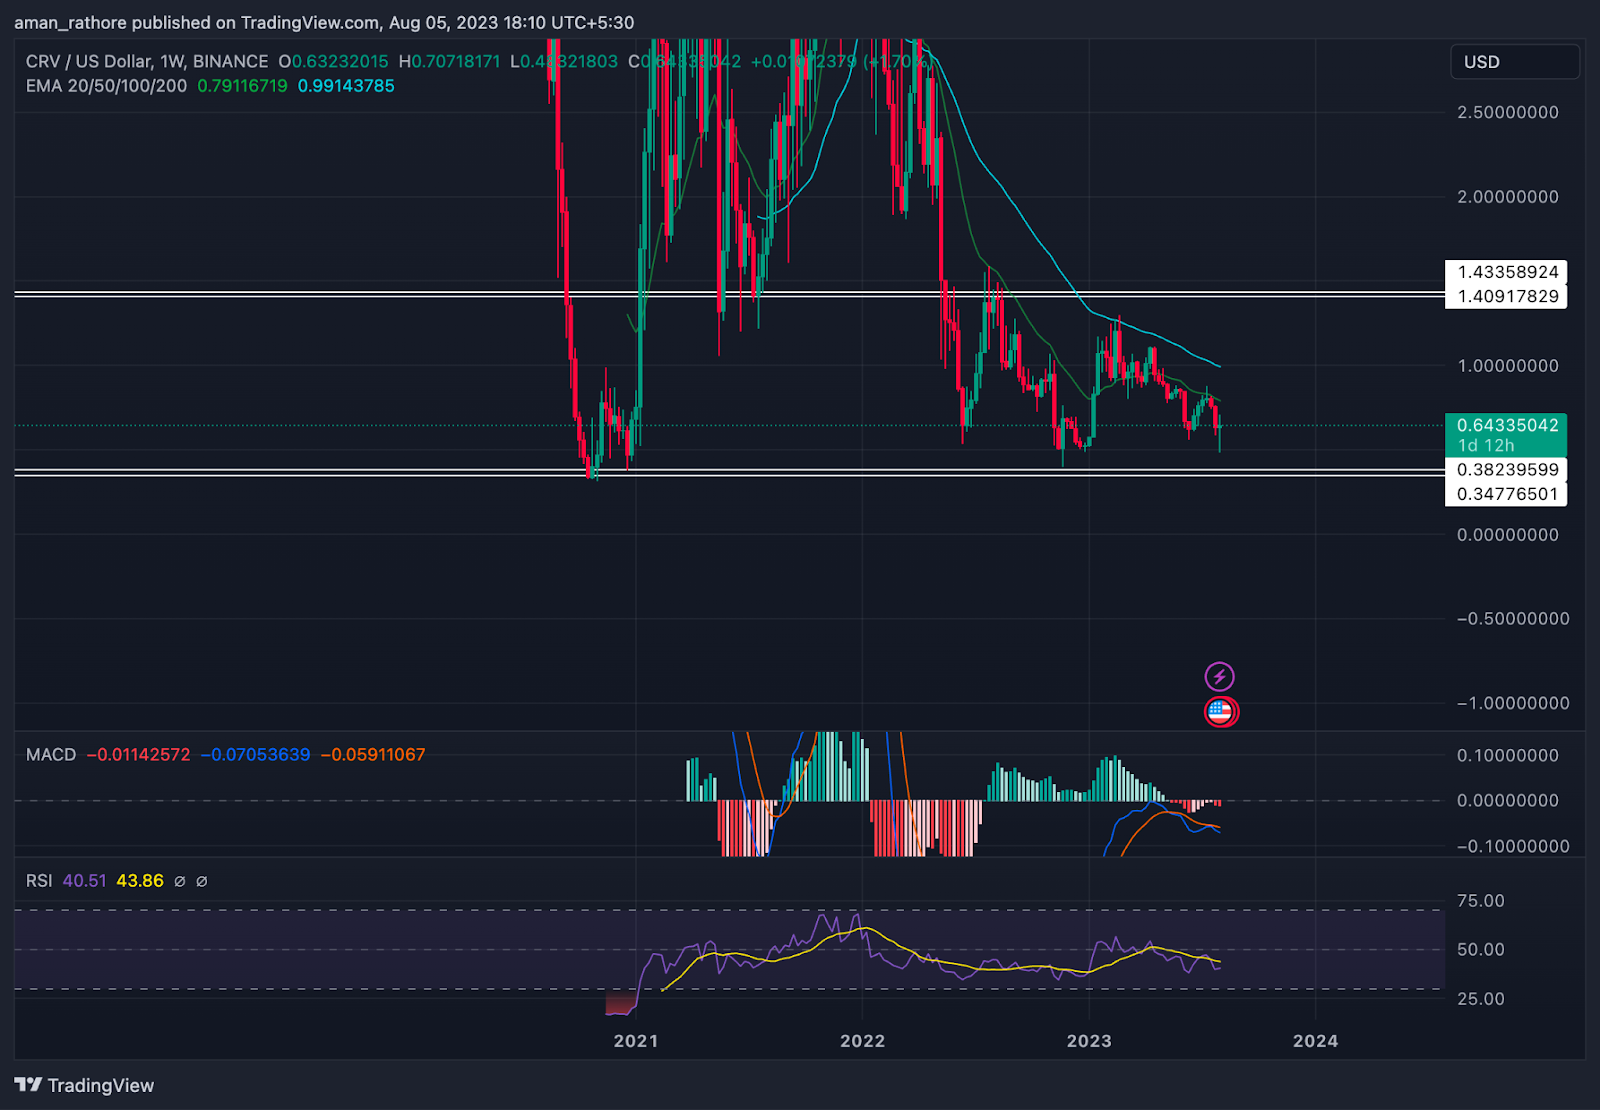Click the 2.50000000 price axis label
The height and width of the screenshot is (1110, 1600).
[x=1508, y=113]
